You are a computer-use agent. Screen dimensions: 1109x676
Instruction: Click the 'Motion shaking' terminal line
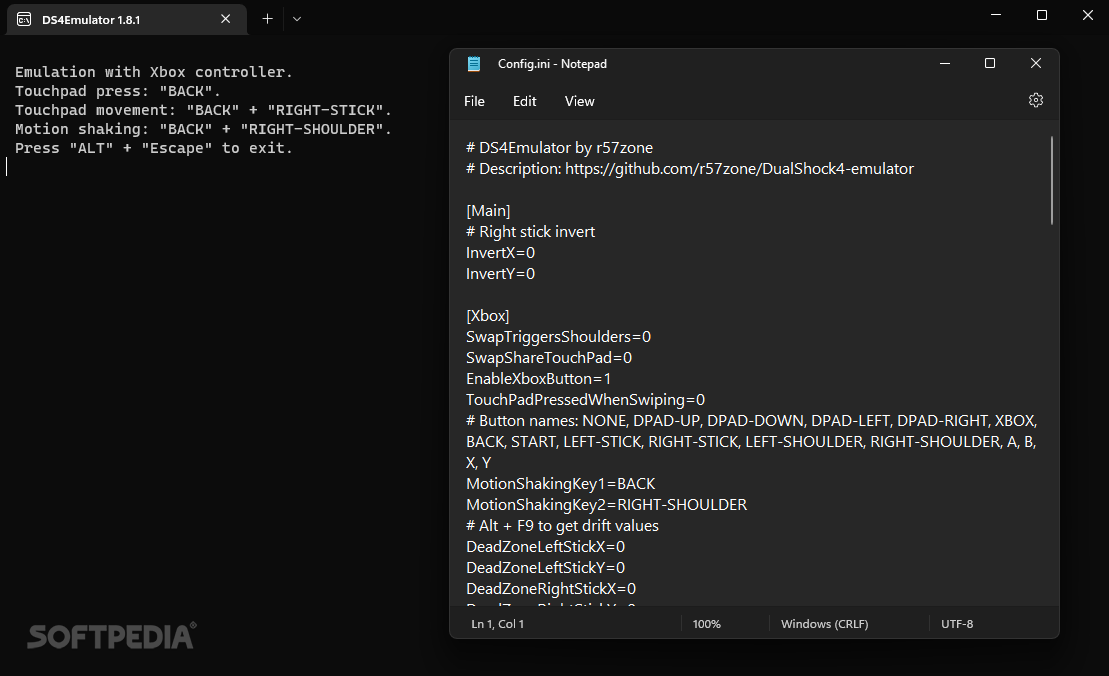tap(203, 129)
